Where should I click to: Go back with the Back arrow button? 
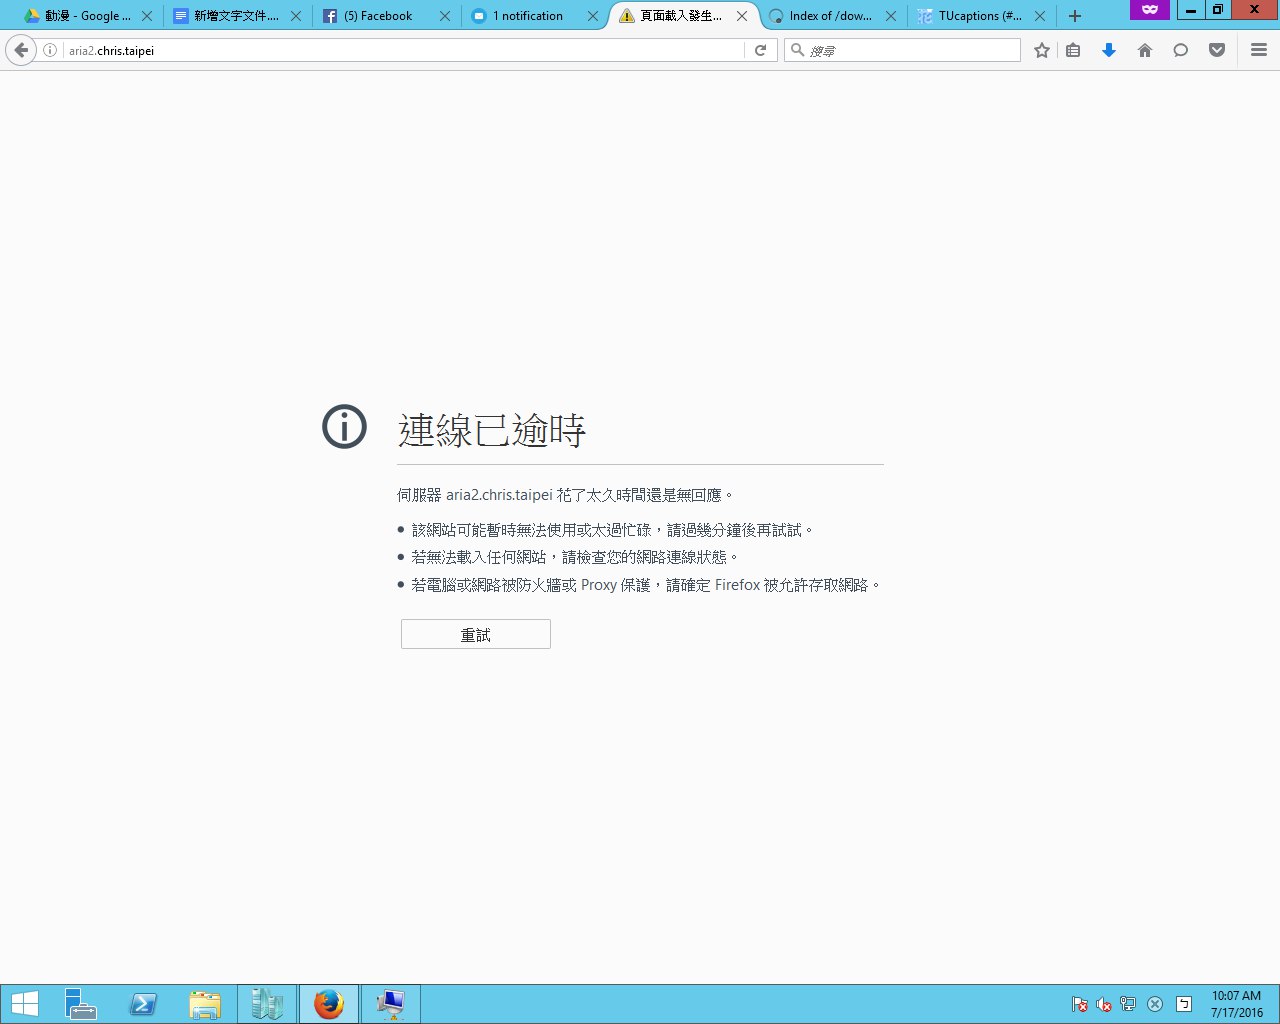(21, 50)
